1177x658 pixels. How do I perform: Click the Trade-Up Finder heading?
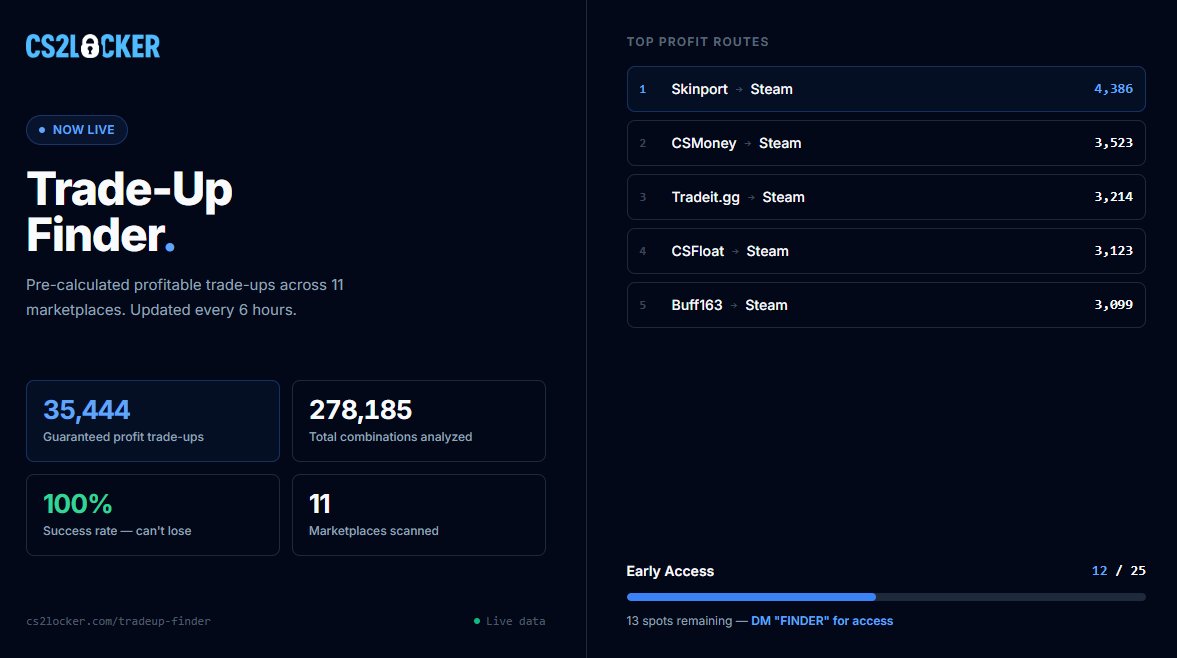tap(129, 212)
